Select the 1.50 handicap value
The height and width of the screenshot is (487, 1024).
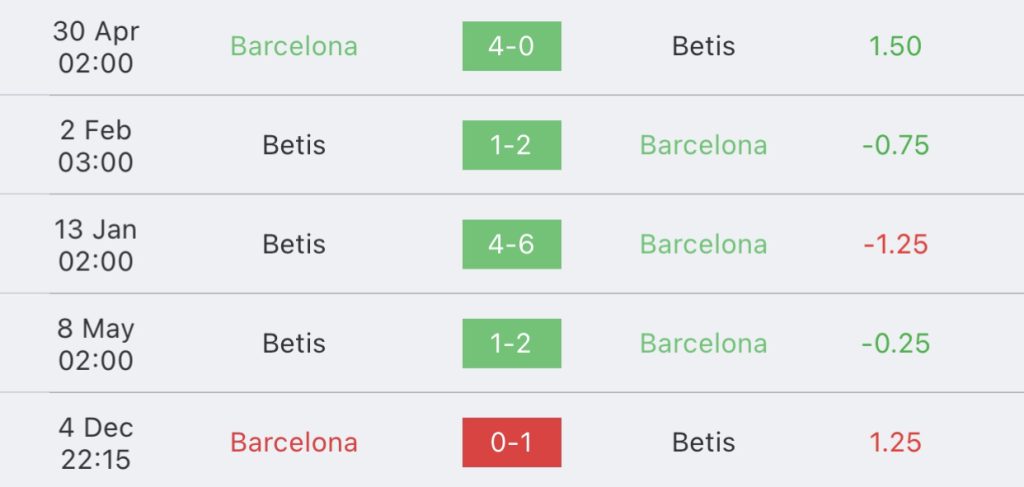[x=895, y=46]
